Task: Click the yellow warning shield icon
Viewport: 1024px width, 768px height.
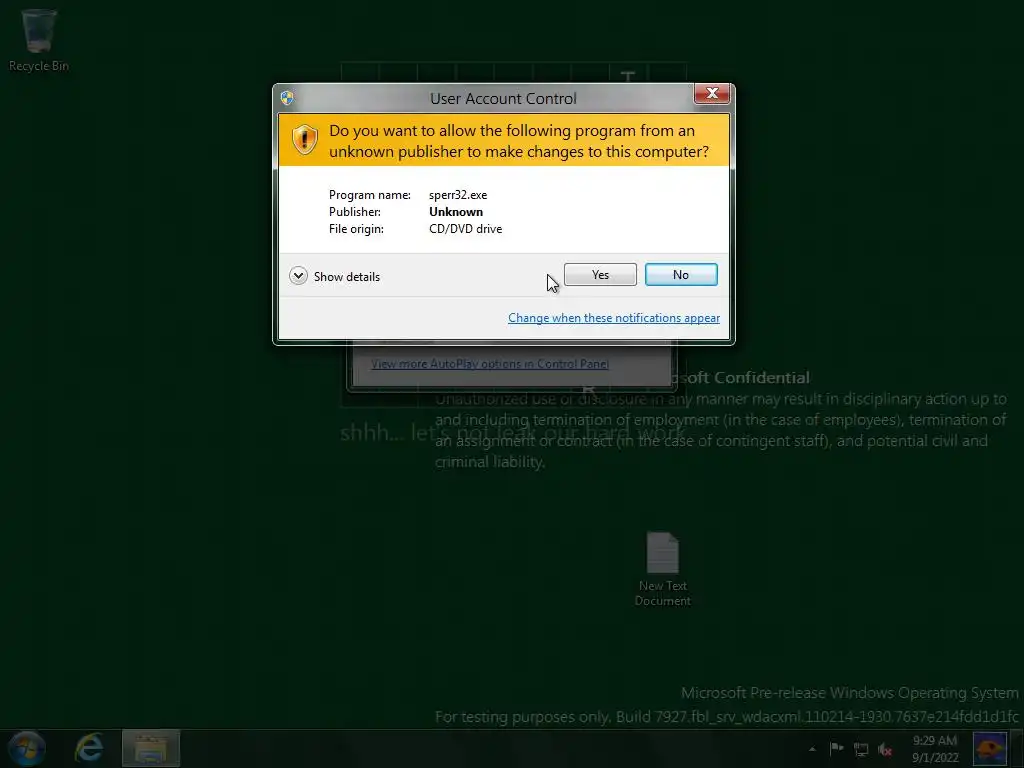Action: click(x=304, y=140)
